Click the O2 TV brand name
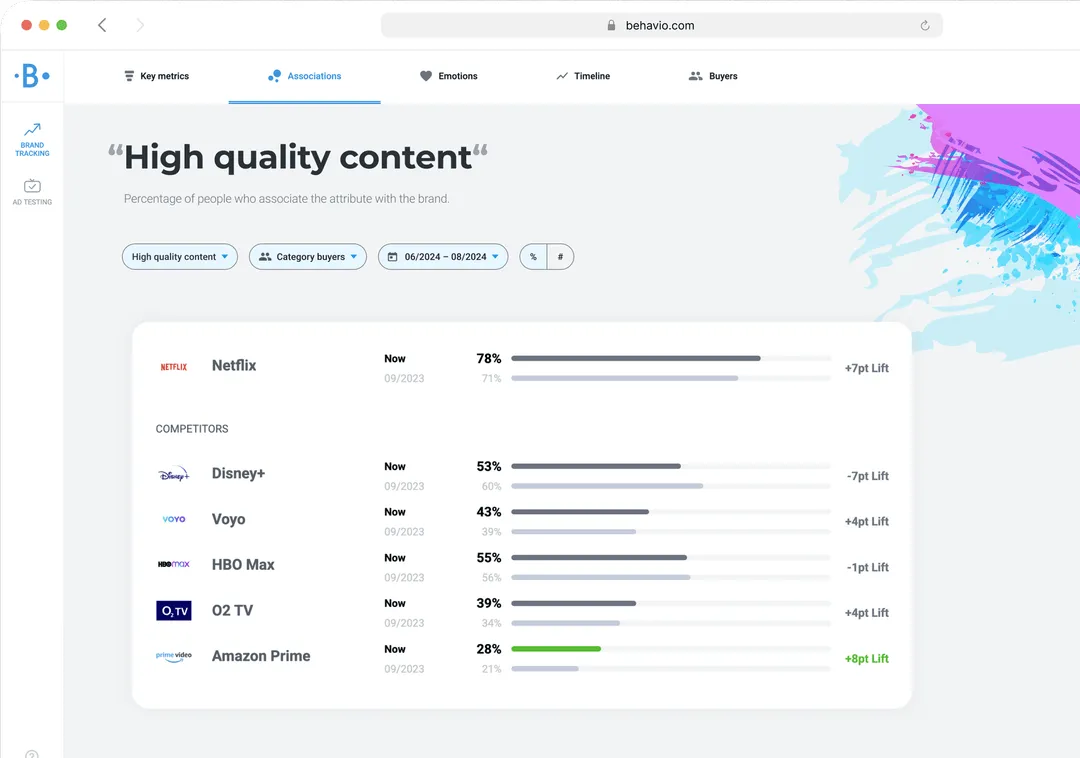This screenshot has height=758, width=1080. pyautogui.click(x=232, y=611)
